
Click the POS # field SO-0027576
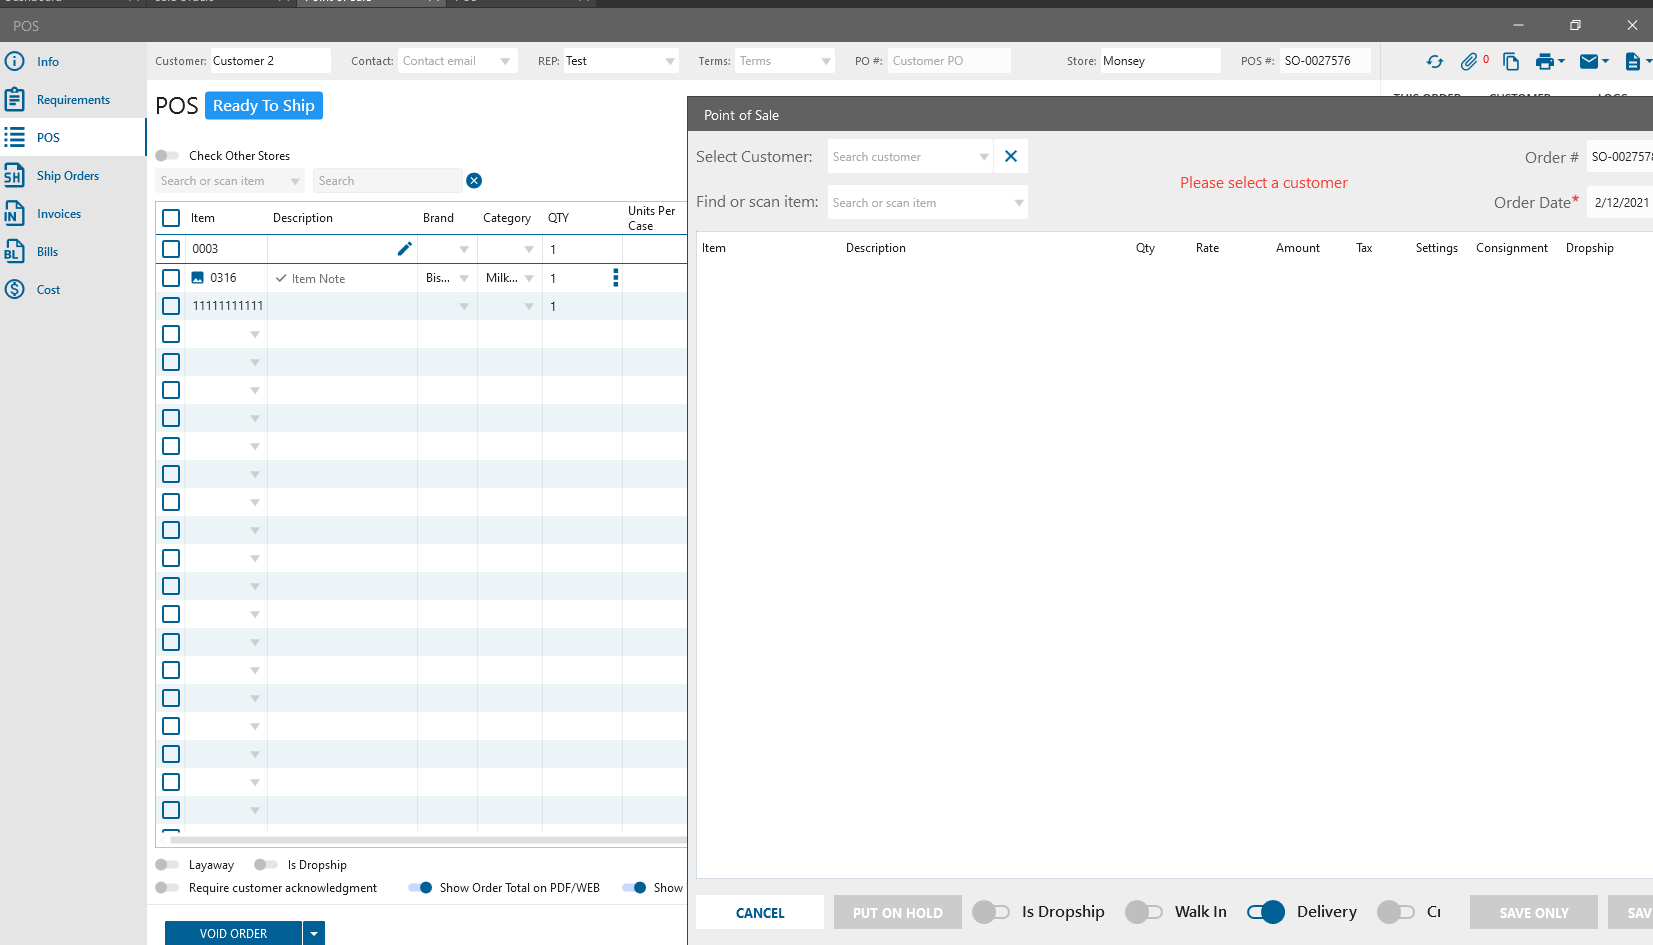[1325, 61]
